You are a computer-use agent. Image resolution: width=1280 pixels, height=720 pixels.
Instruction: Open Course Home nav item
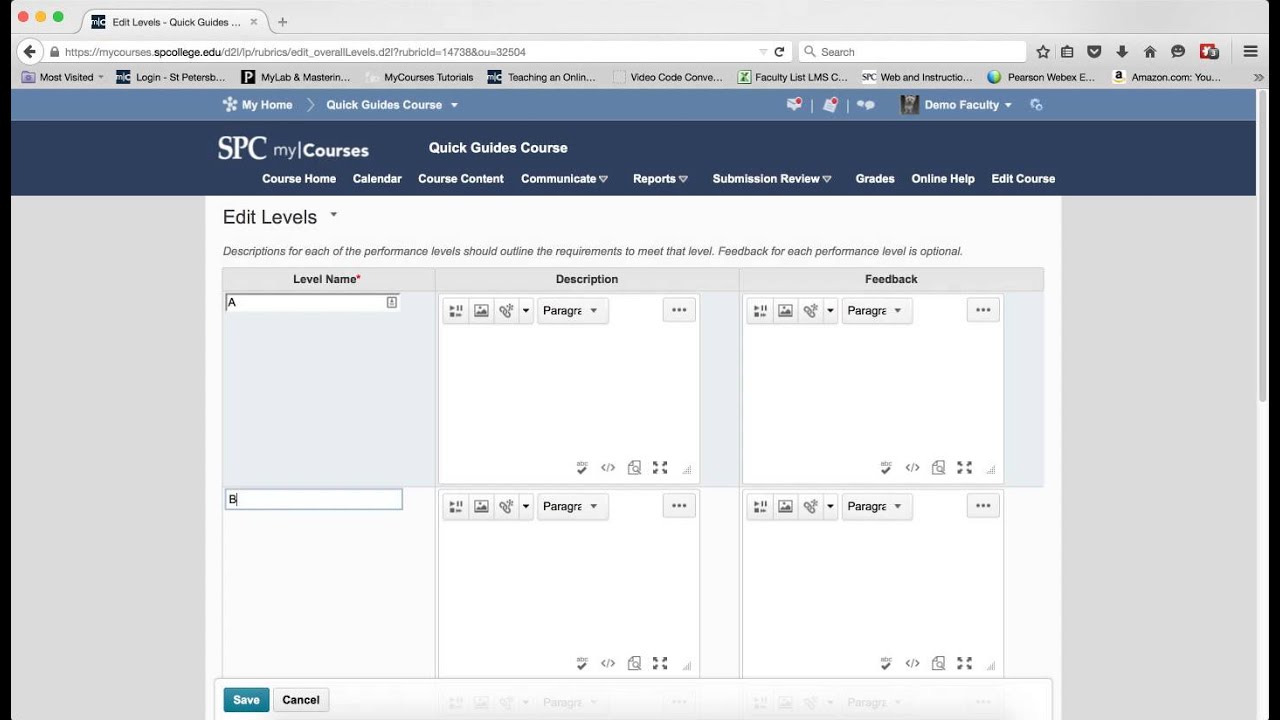(x=299, y=179)
